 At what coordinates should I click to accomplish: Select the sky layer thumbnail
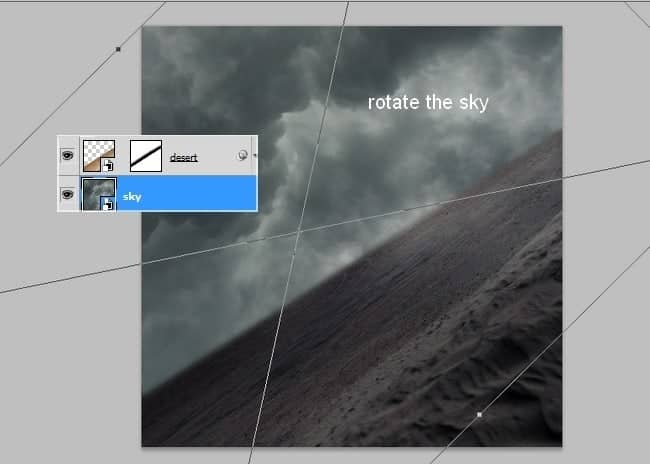99,194
